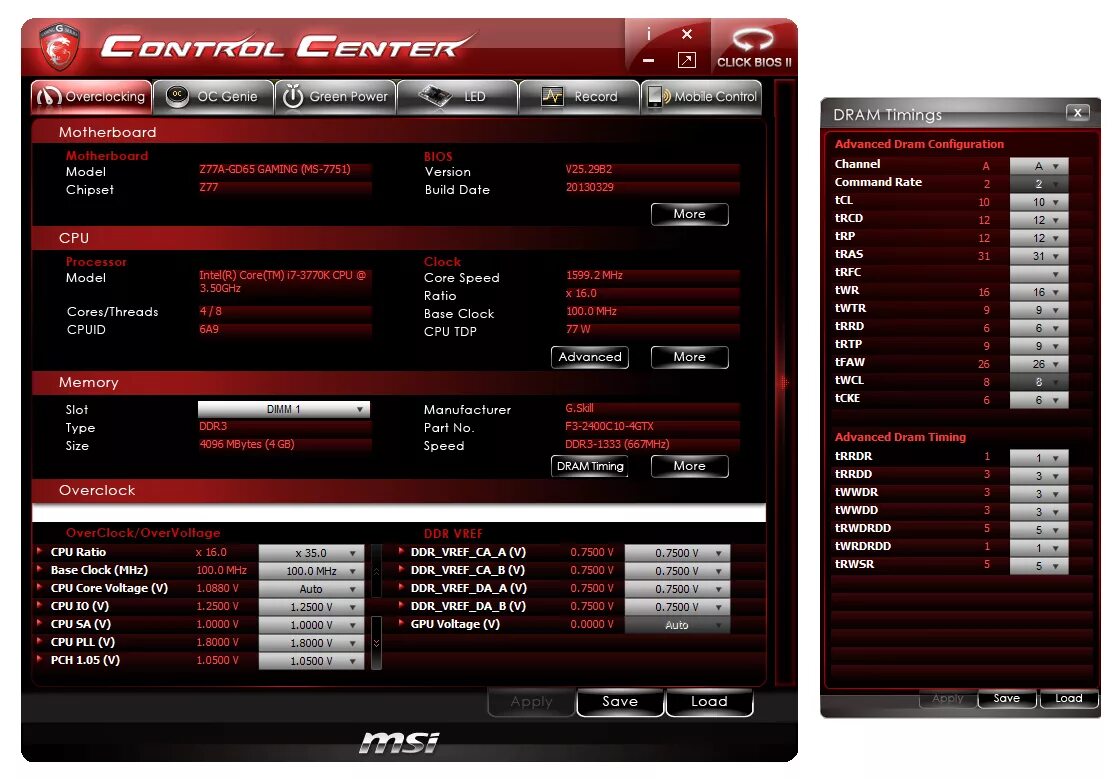Click the F3-2400C10-4GTX part number
The image size is (1116, 779).
click(x=609, y=426)
